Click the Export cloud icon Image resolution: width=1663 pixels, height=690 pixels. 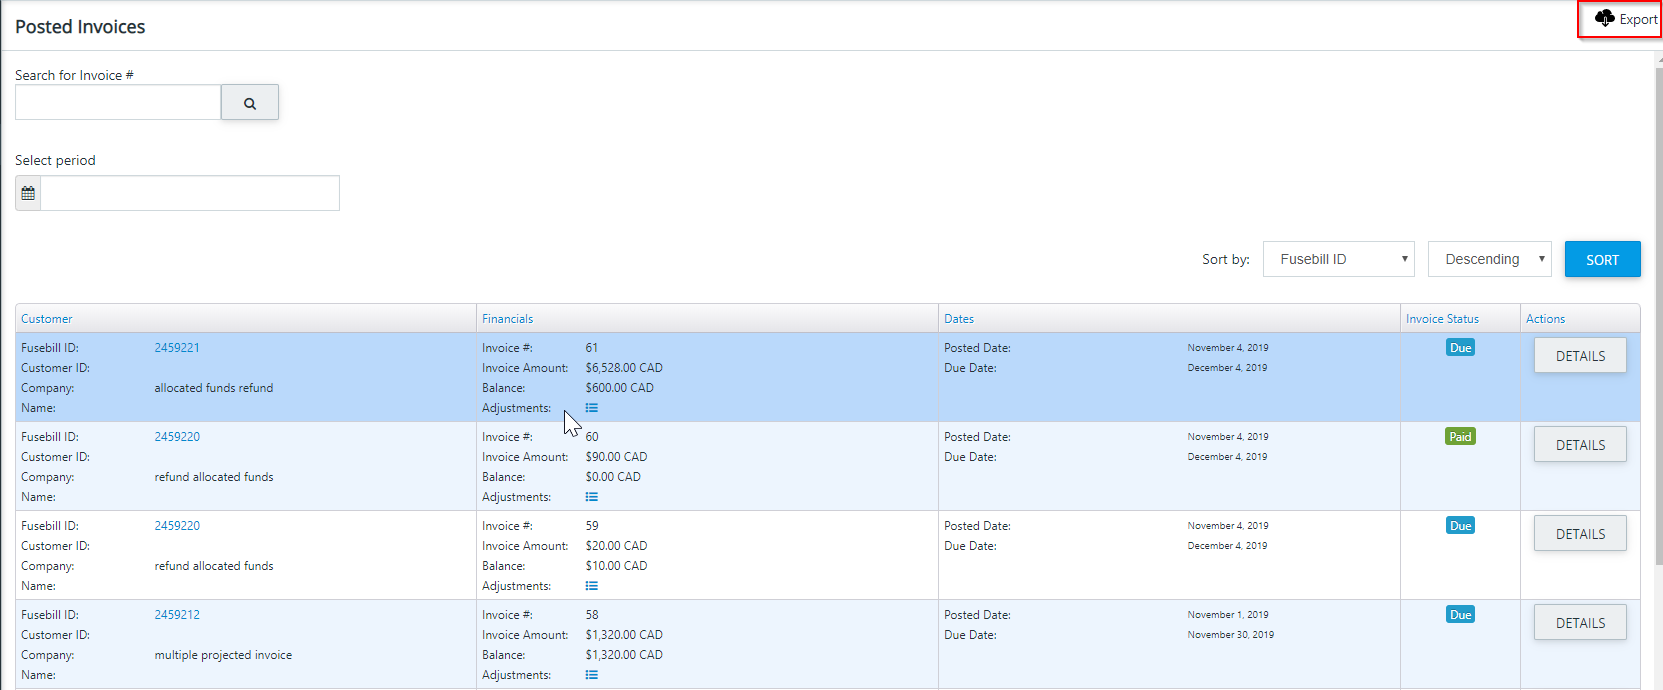click(1604, 18)
